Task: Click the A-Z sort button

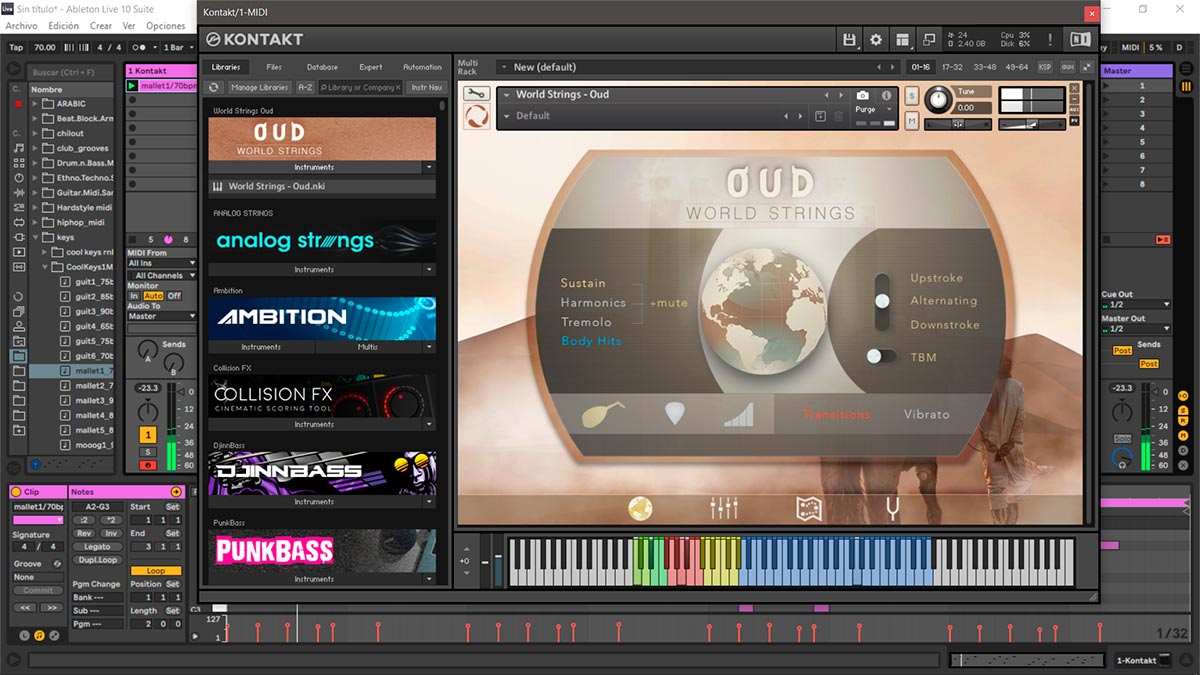Action: tap(305, 87)
